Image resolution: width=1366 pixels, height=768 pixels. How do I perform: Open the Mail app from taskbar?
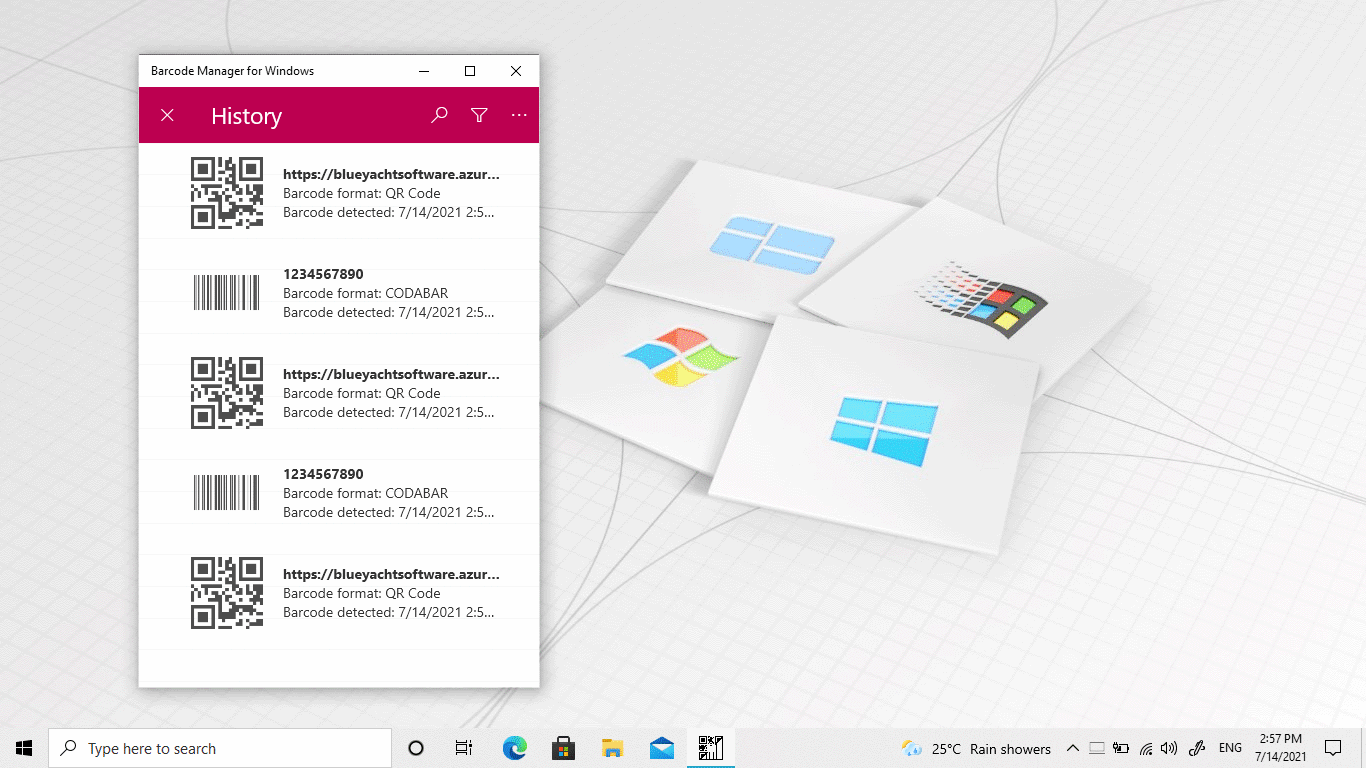click(661, 748)
